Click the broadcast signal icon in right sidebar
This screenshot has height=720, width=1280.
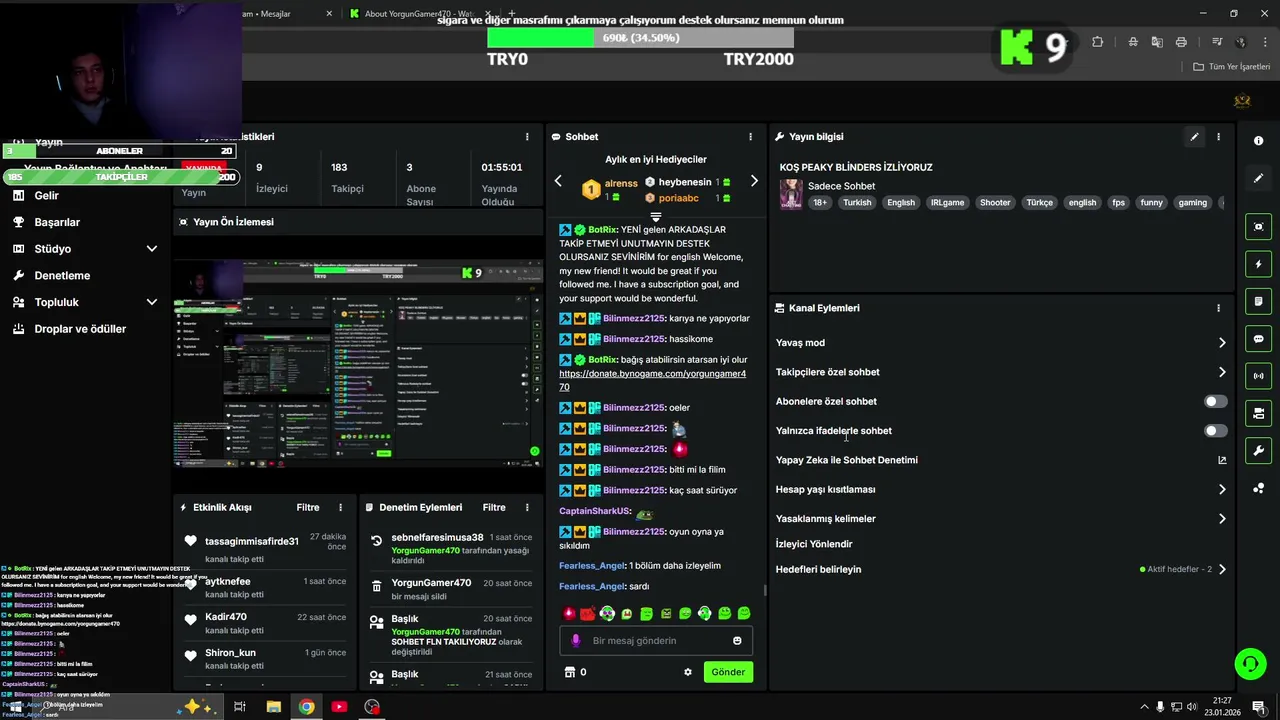1258,376
